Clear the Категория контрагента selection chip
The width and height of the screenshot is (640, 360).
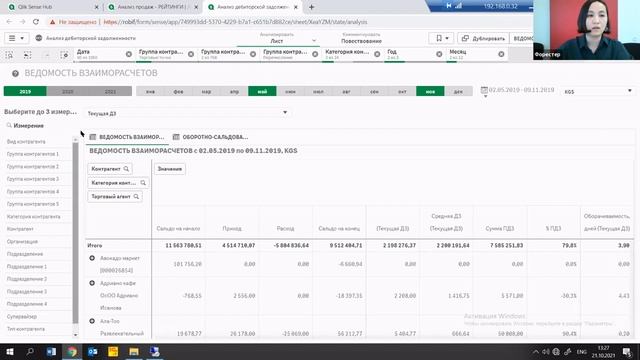pos(377,54)
